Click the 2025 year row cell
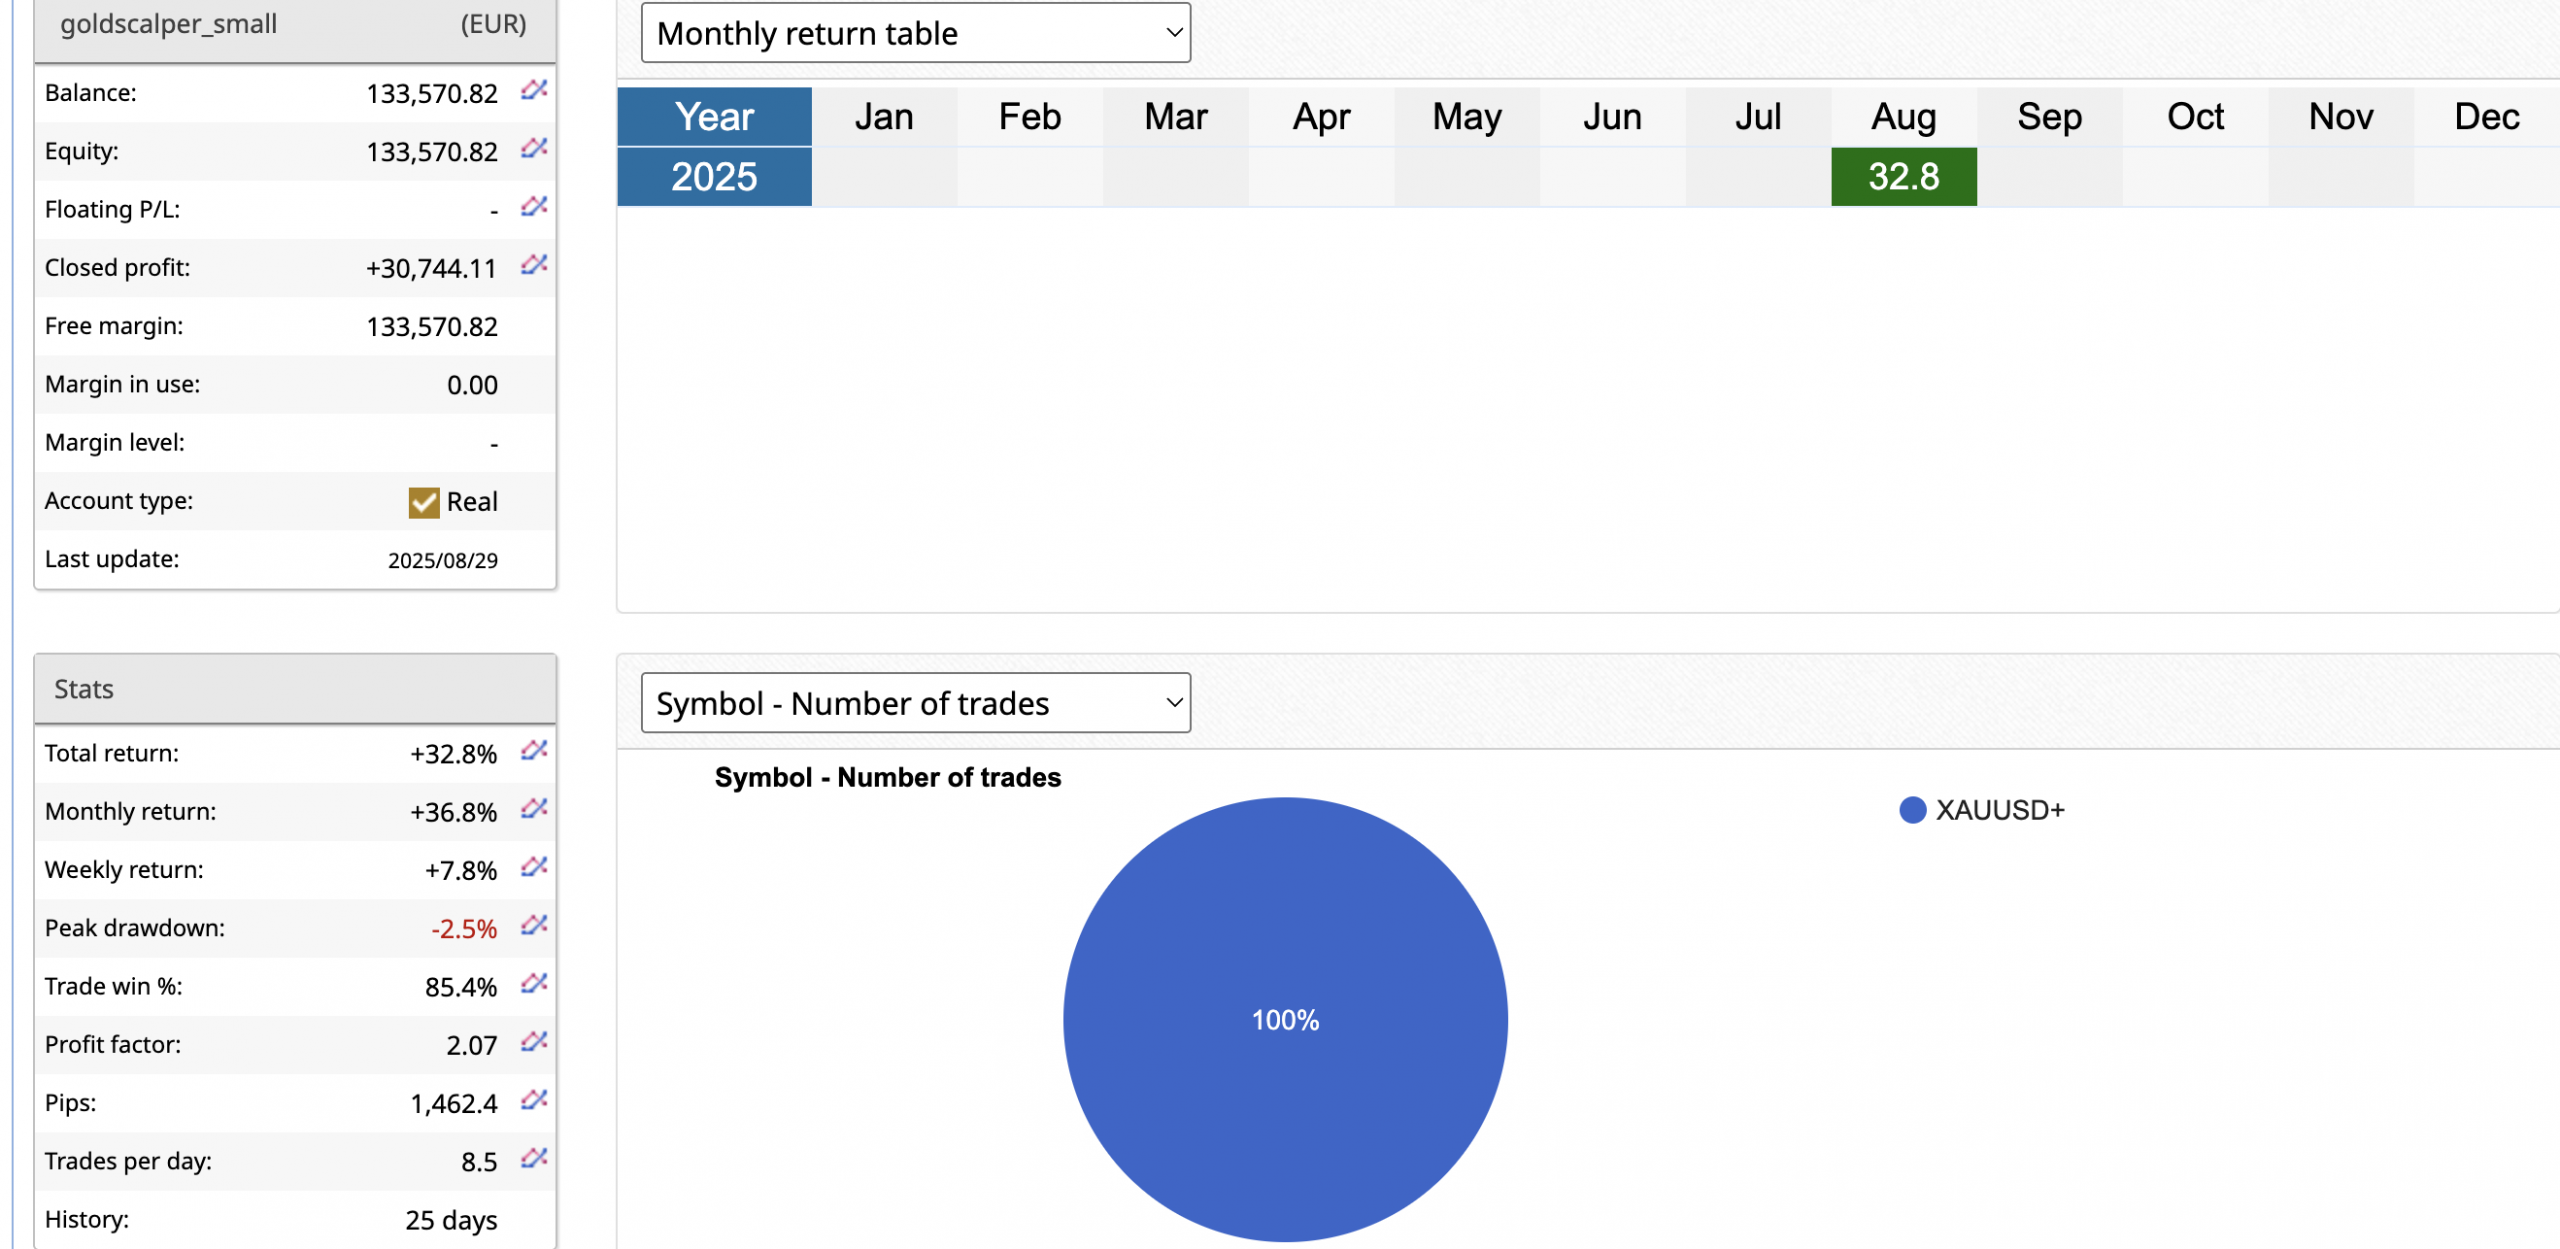This screenshot has height=1249, width=2560. click(x=714, y=177)
